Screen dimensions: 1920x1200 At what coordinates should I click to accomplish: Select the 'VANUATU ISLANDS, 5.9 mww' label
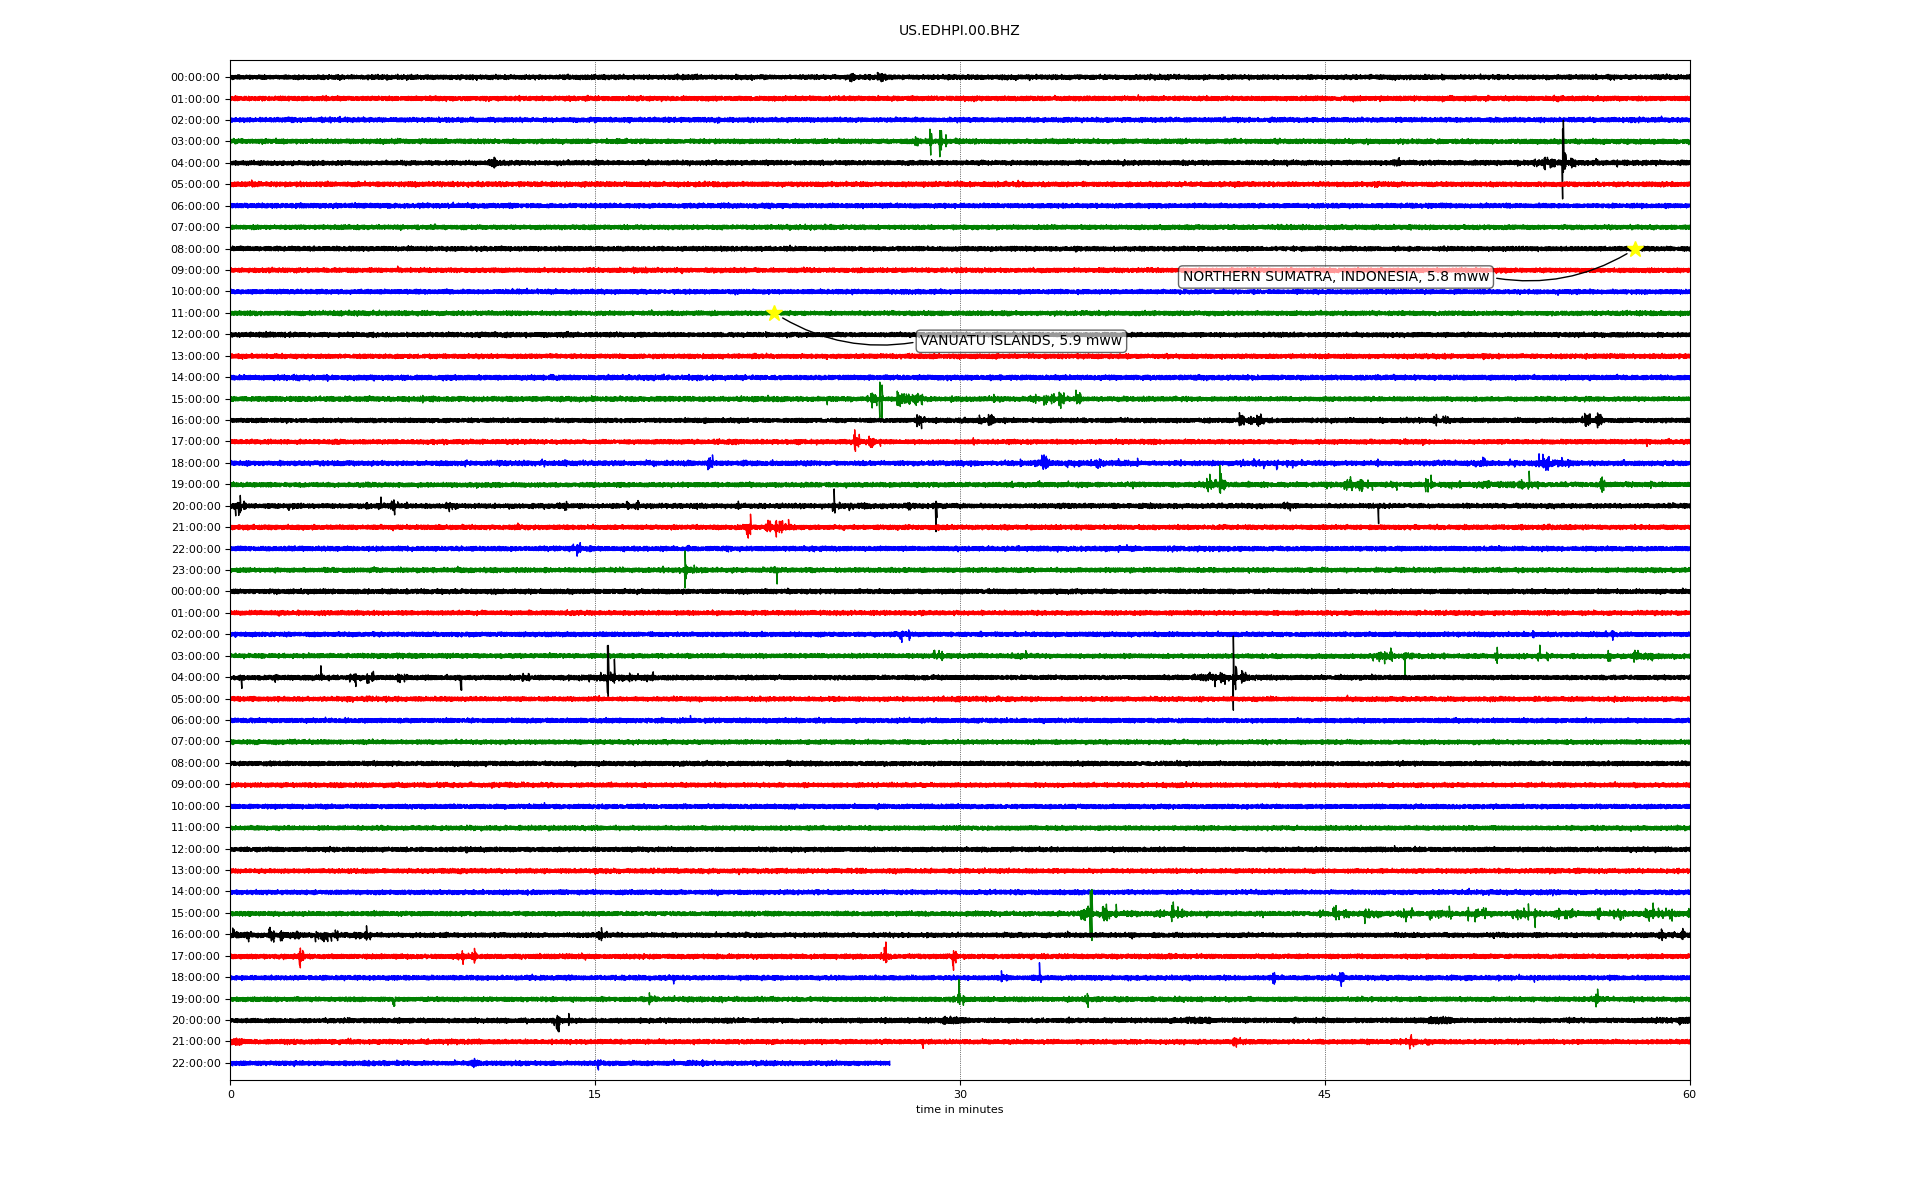click(1021, 341)
